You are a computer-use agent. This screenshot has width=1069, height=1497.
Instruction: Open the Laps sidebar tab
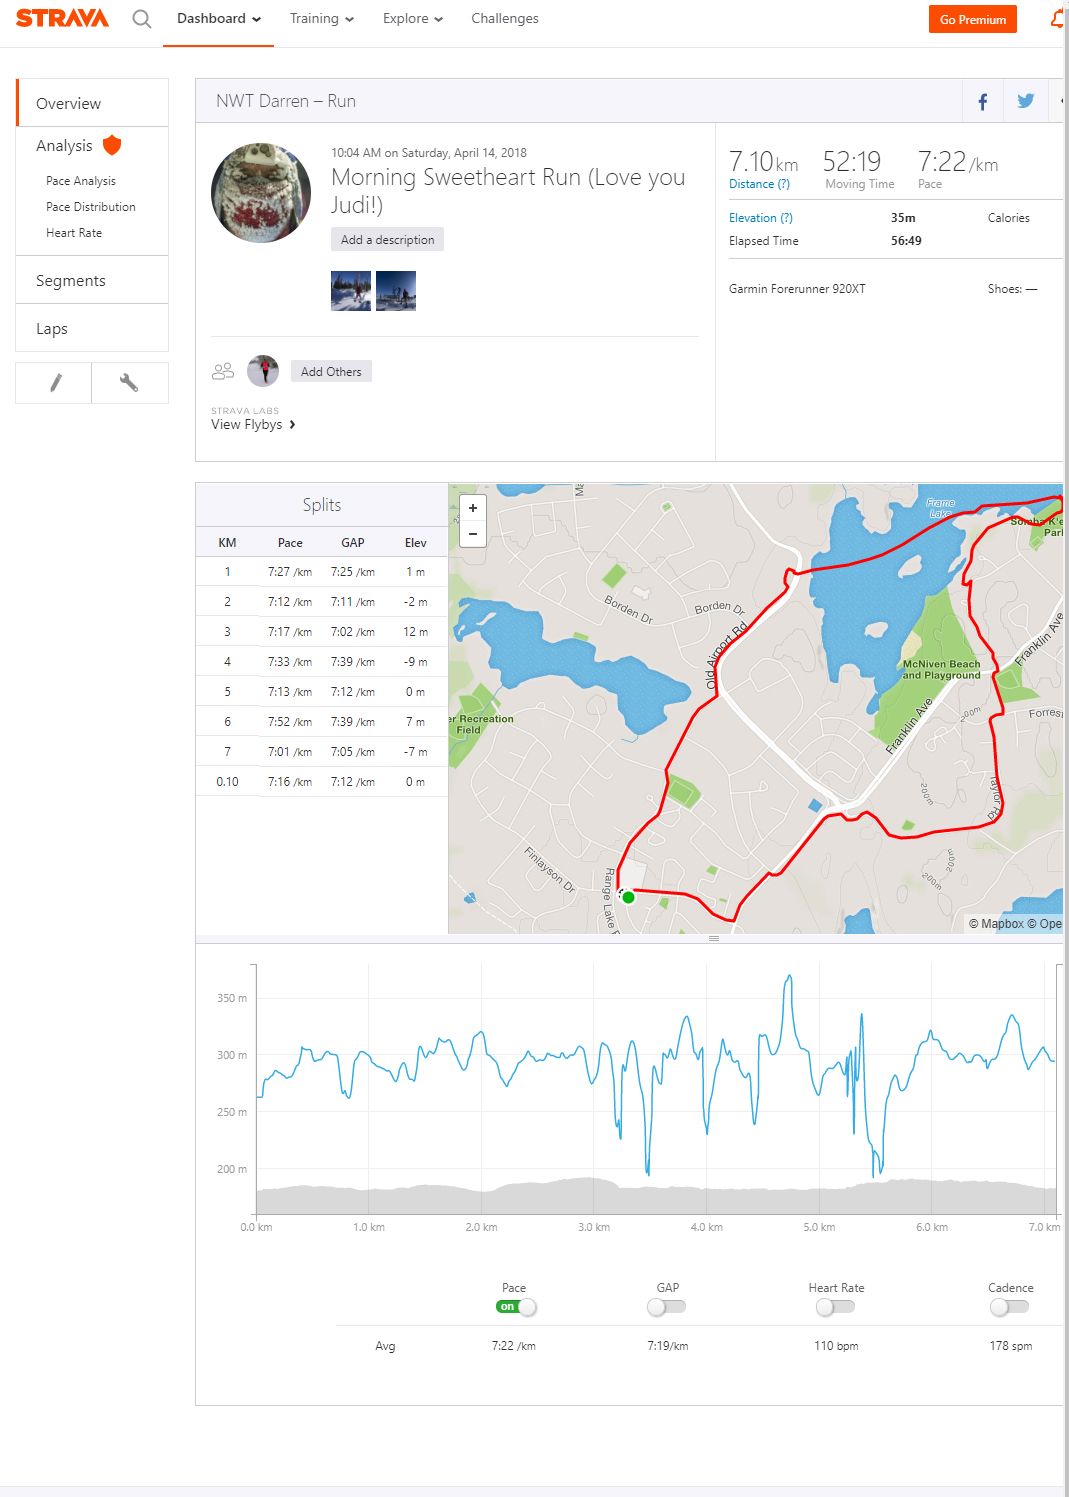[x=52, y=329]
